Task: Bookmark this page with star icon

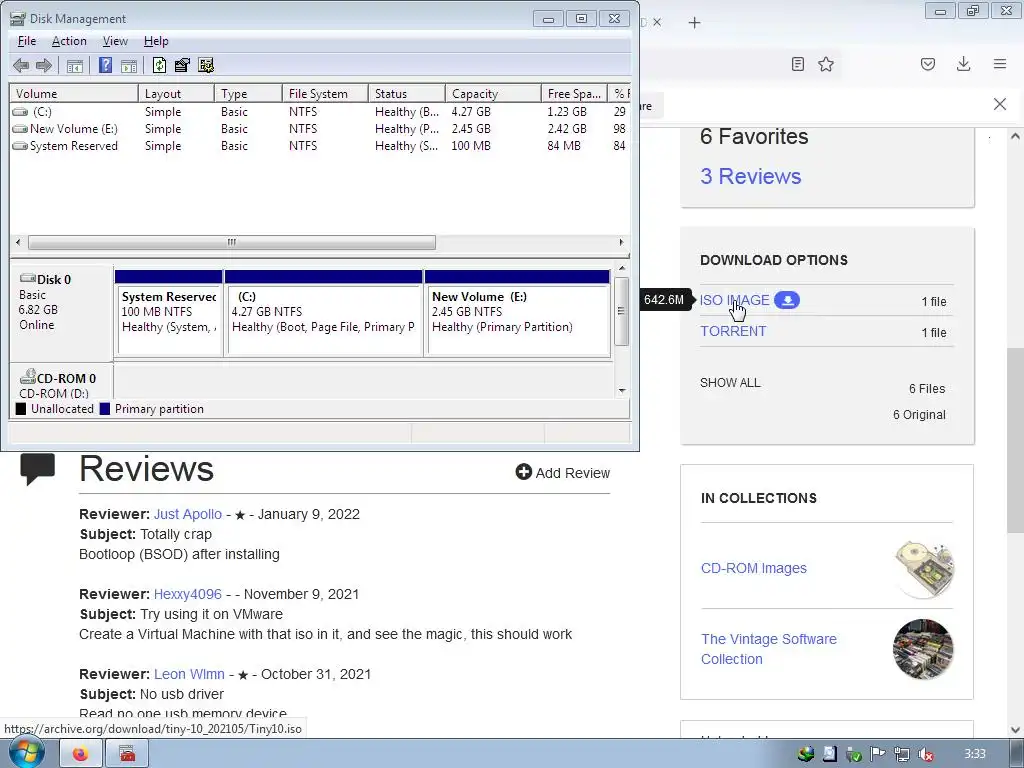Action: (x=826, y=64)
